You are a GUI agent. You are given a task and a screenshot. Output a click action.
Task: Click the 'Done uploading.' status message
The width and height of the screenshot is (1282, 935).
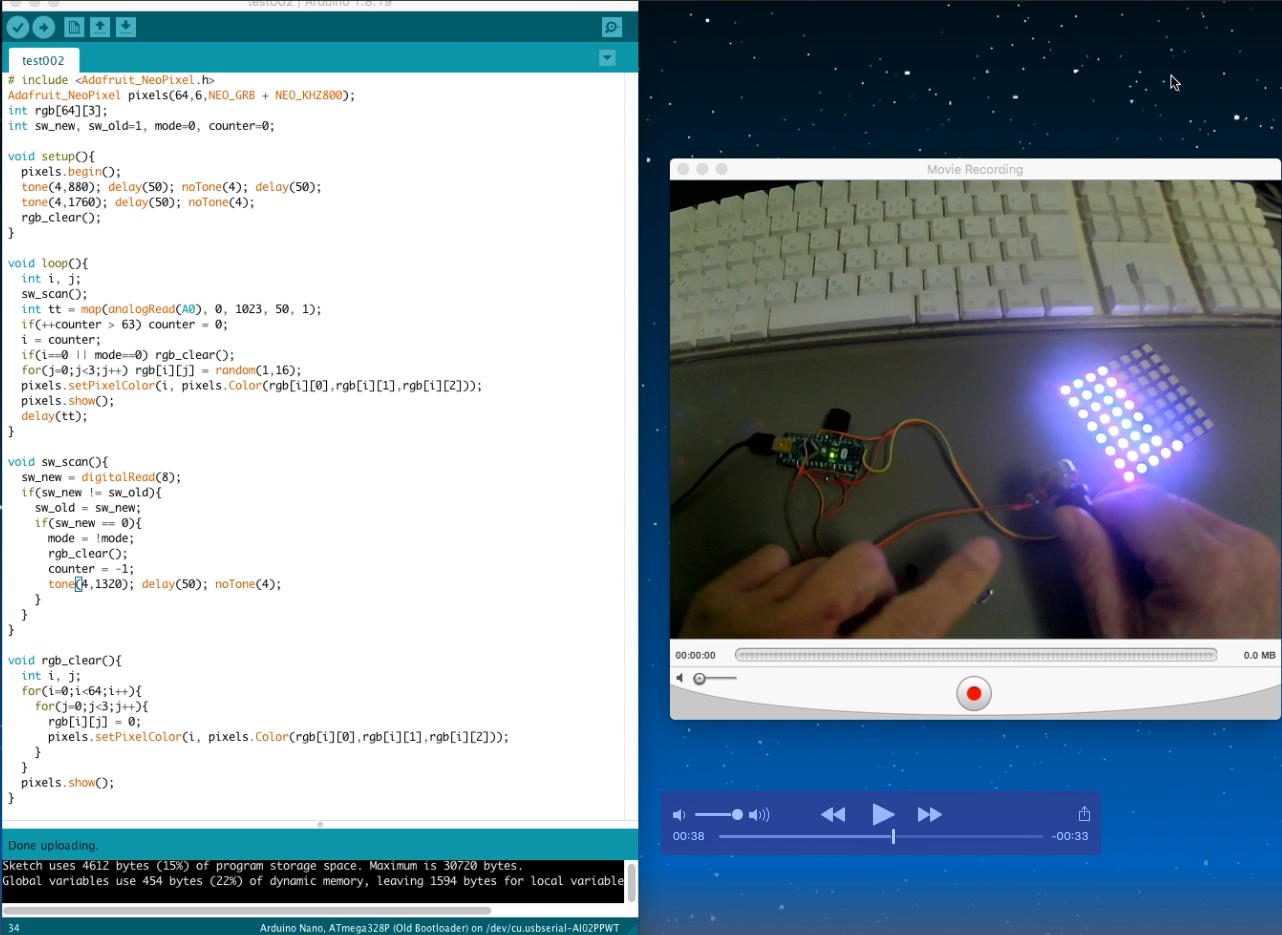pos(53,845)
